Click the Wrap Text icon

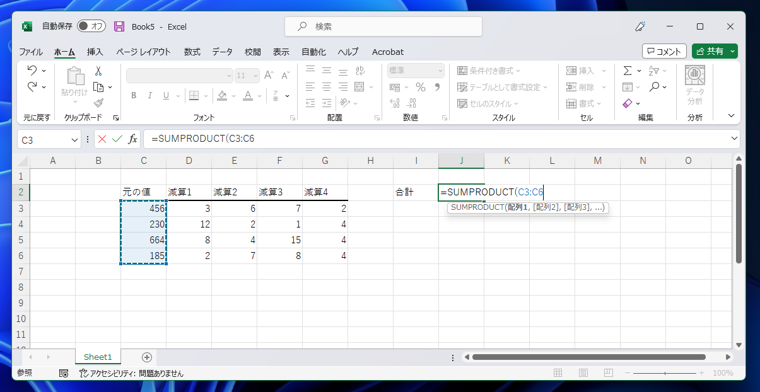click(x=360, y=71)
